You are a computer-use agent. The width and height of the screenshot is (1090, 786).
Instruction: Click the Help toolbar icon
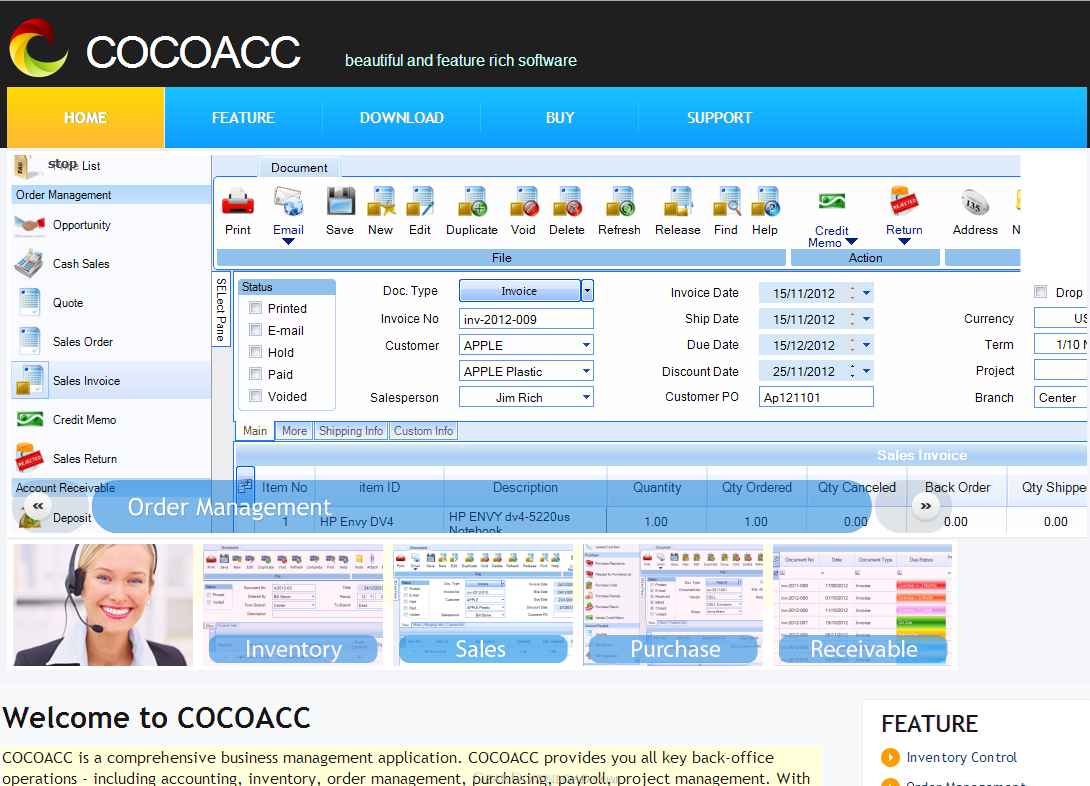(765, 202)
